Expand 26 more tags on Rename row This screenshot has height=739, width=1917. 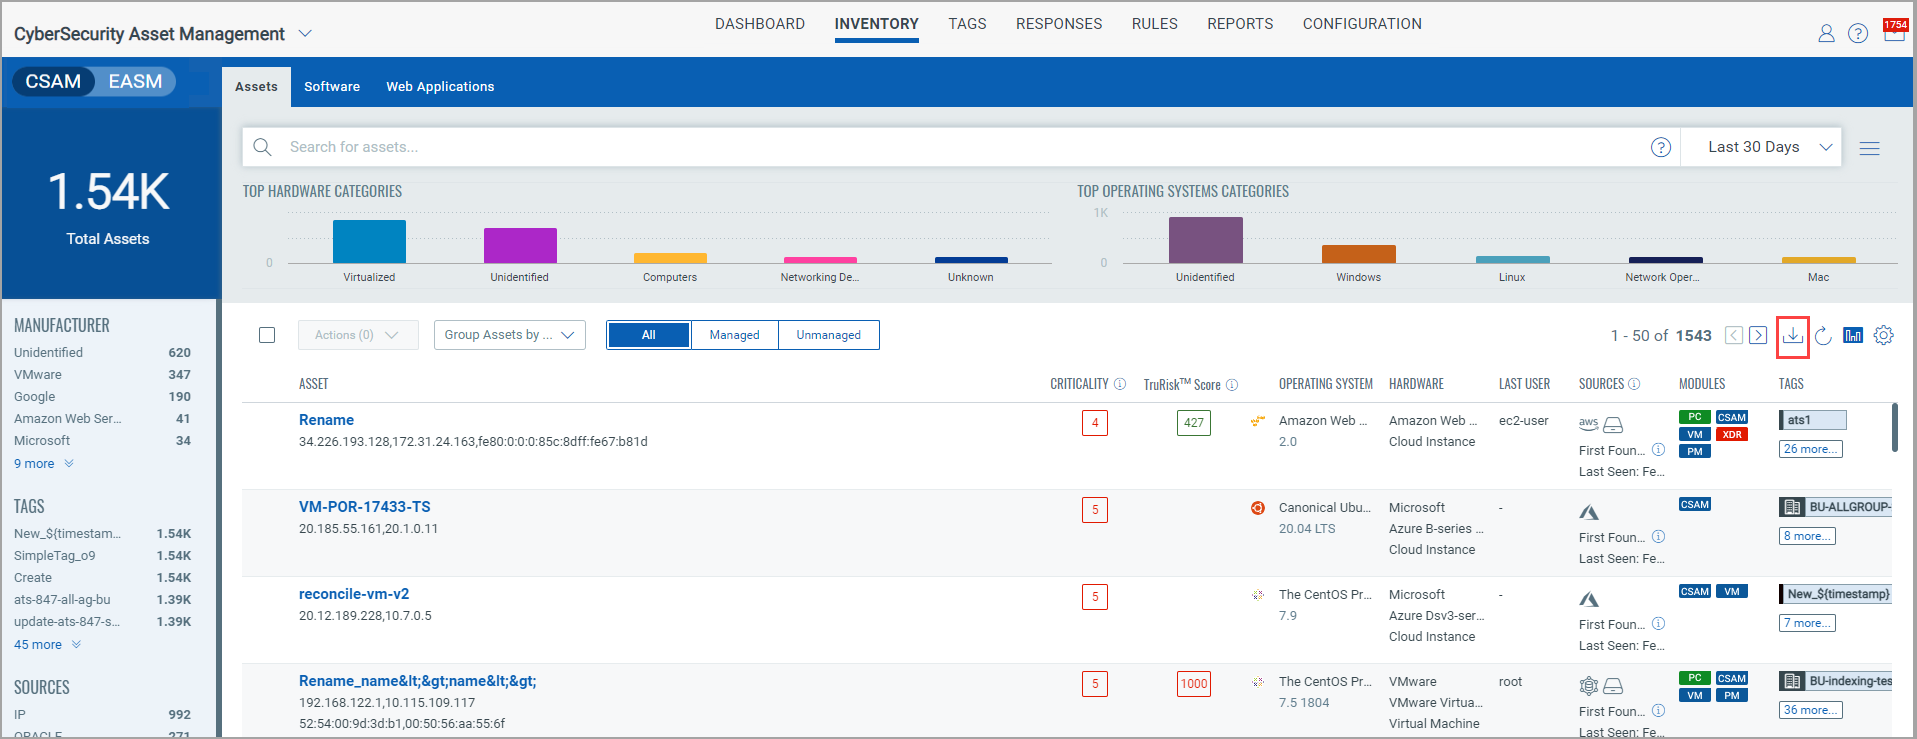[x=1810, y=449]
